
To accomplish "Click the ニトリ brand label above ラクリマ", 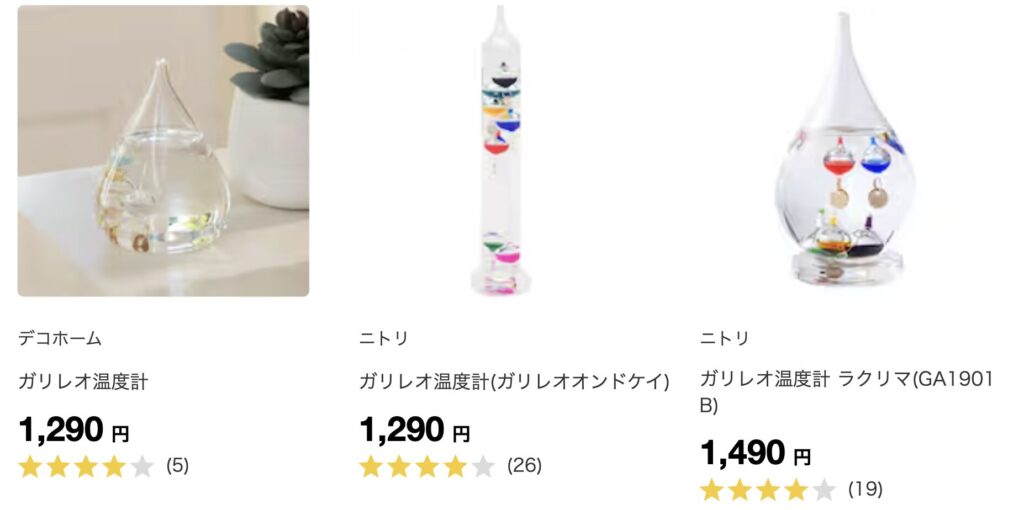I will [x=725, y=338].
